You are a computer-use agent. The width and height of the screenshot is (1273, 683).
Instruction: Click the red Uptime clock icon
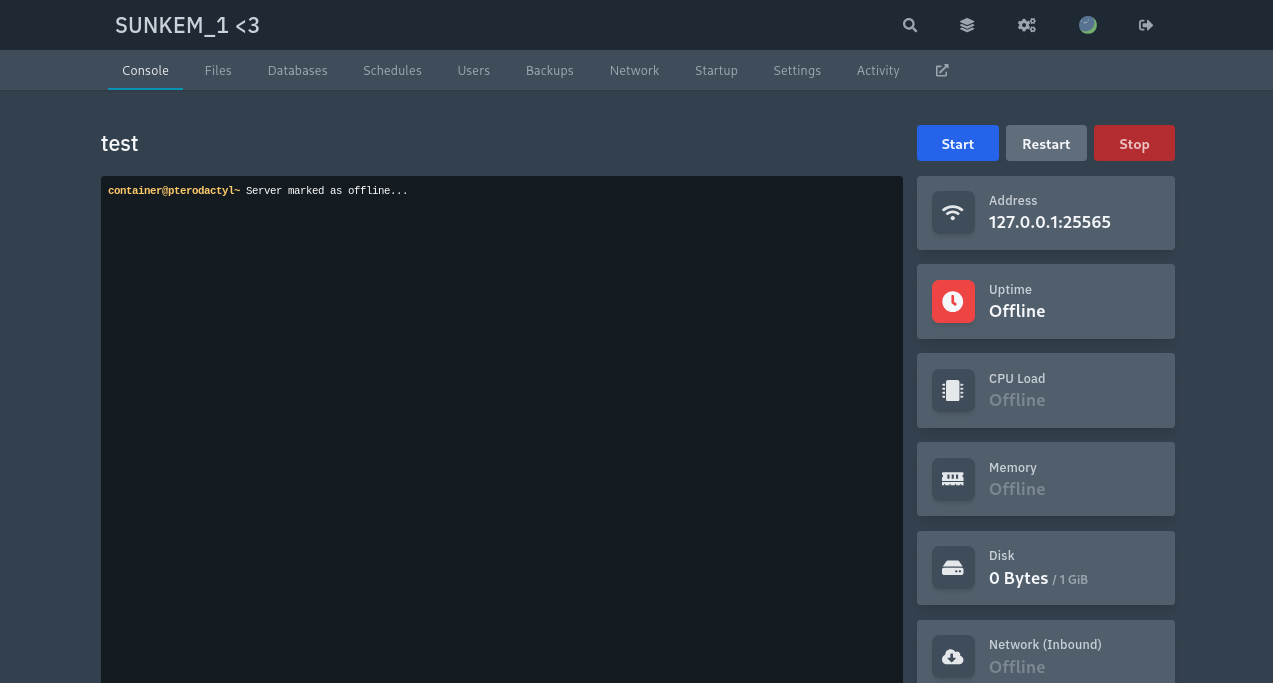point(953,301)
